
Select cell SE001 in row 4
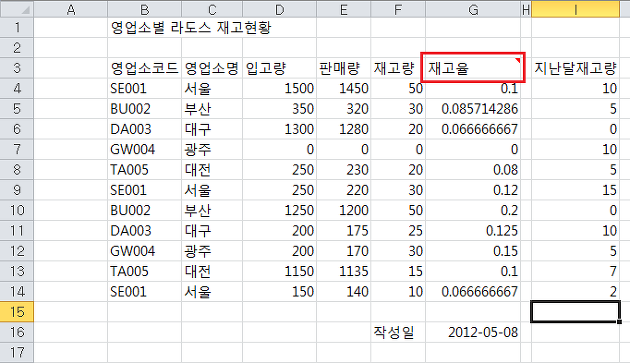145,88
